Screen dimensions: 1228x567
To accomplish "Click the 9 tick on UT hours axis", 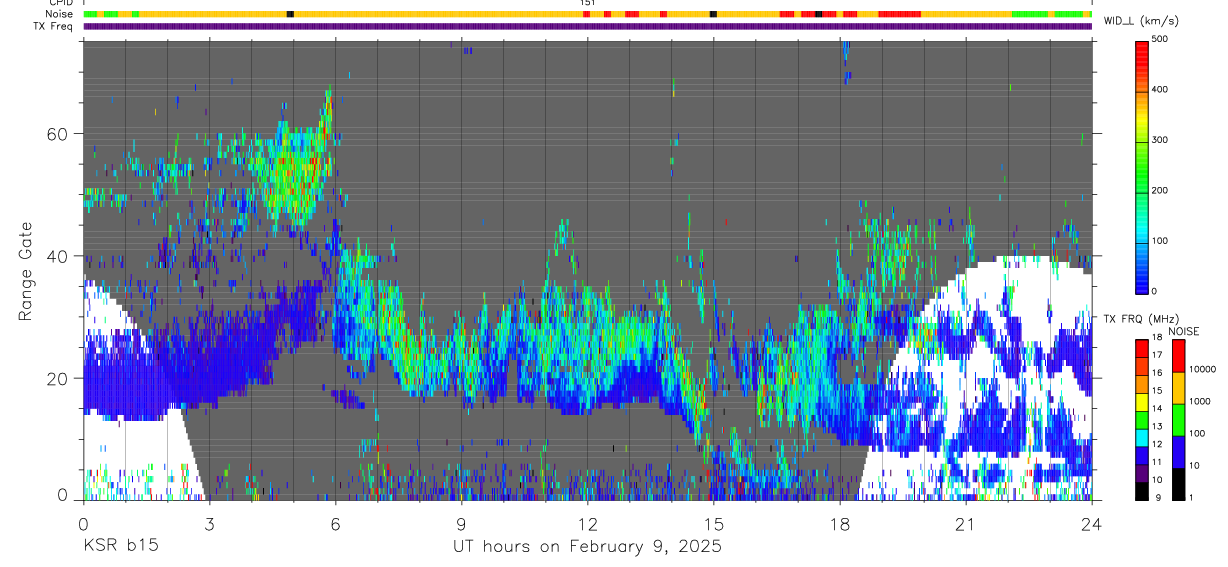I will coord(461,523).
